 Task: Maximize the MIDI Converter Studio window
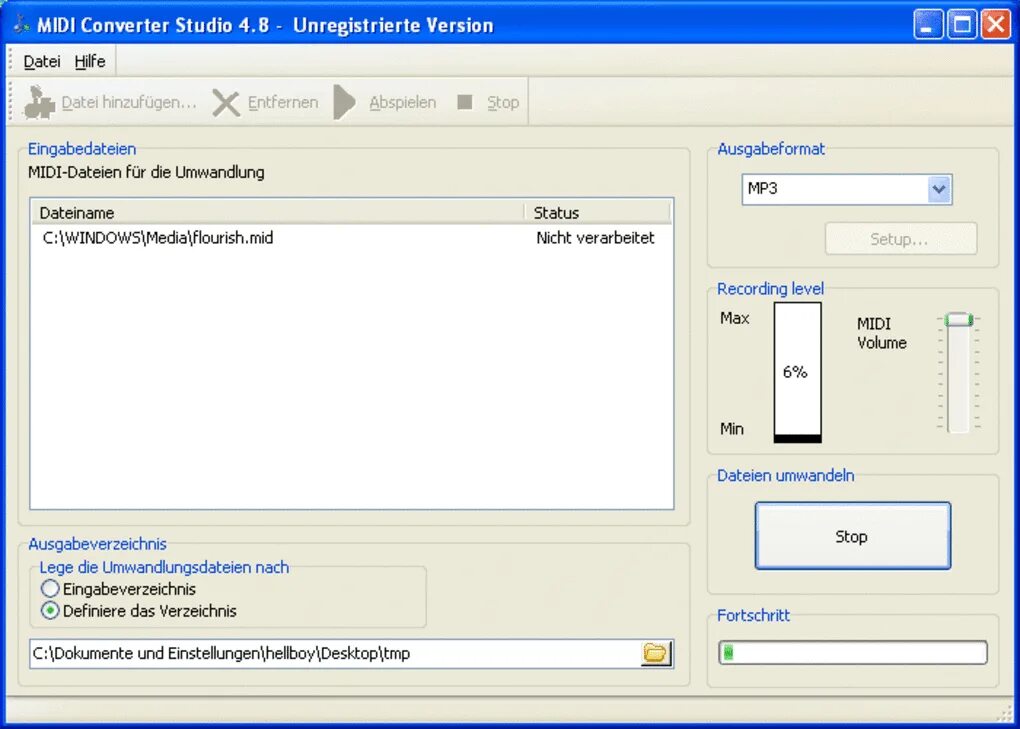[961, 25]
